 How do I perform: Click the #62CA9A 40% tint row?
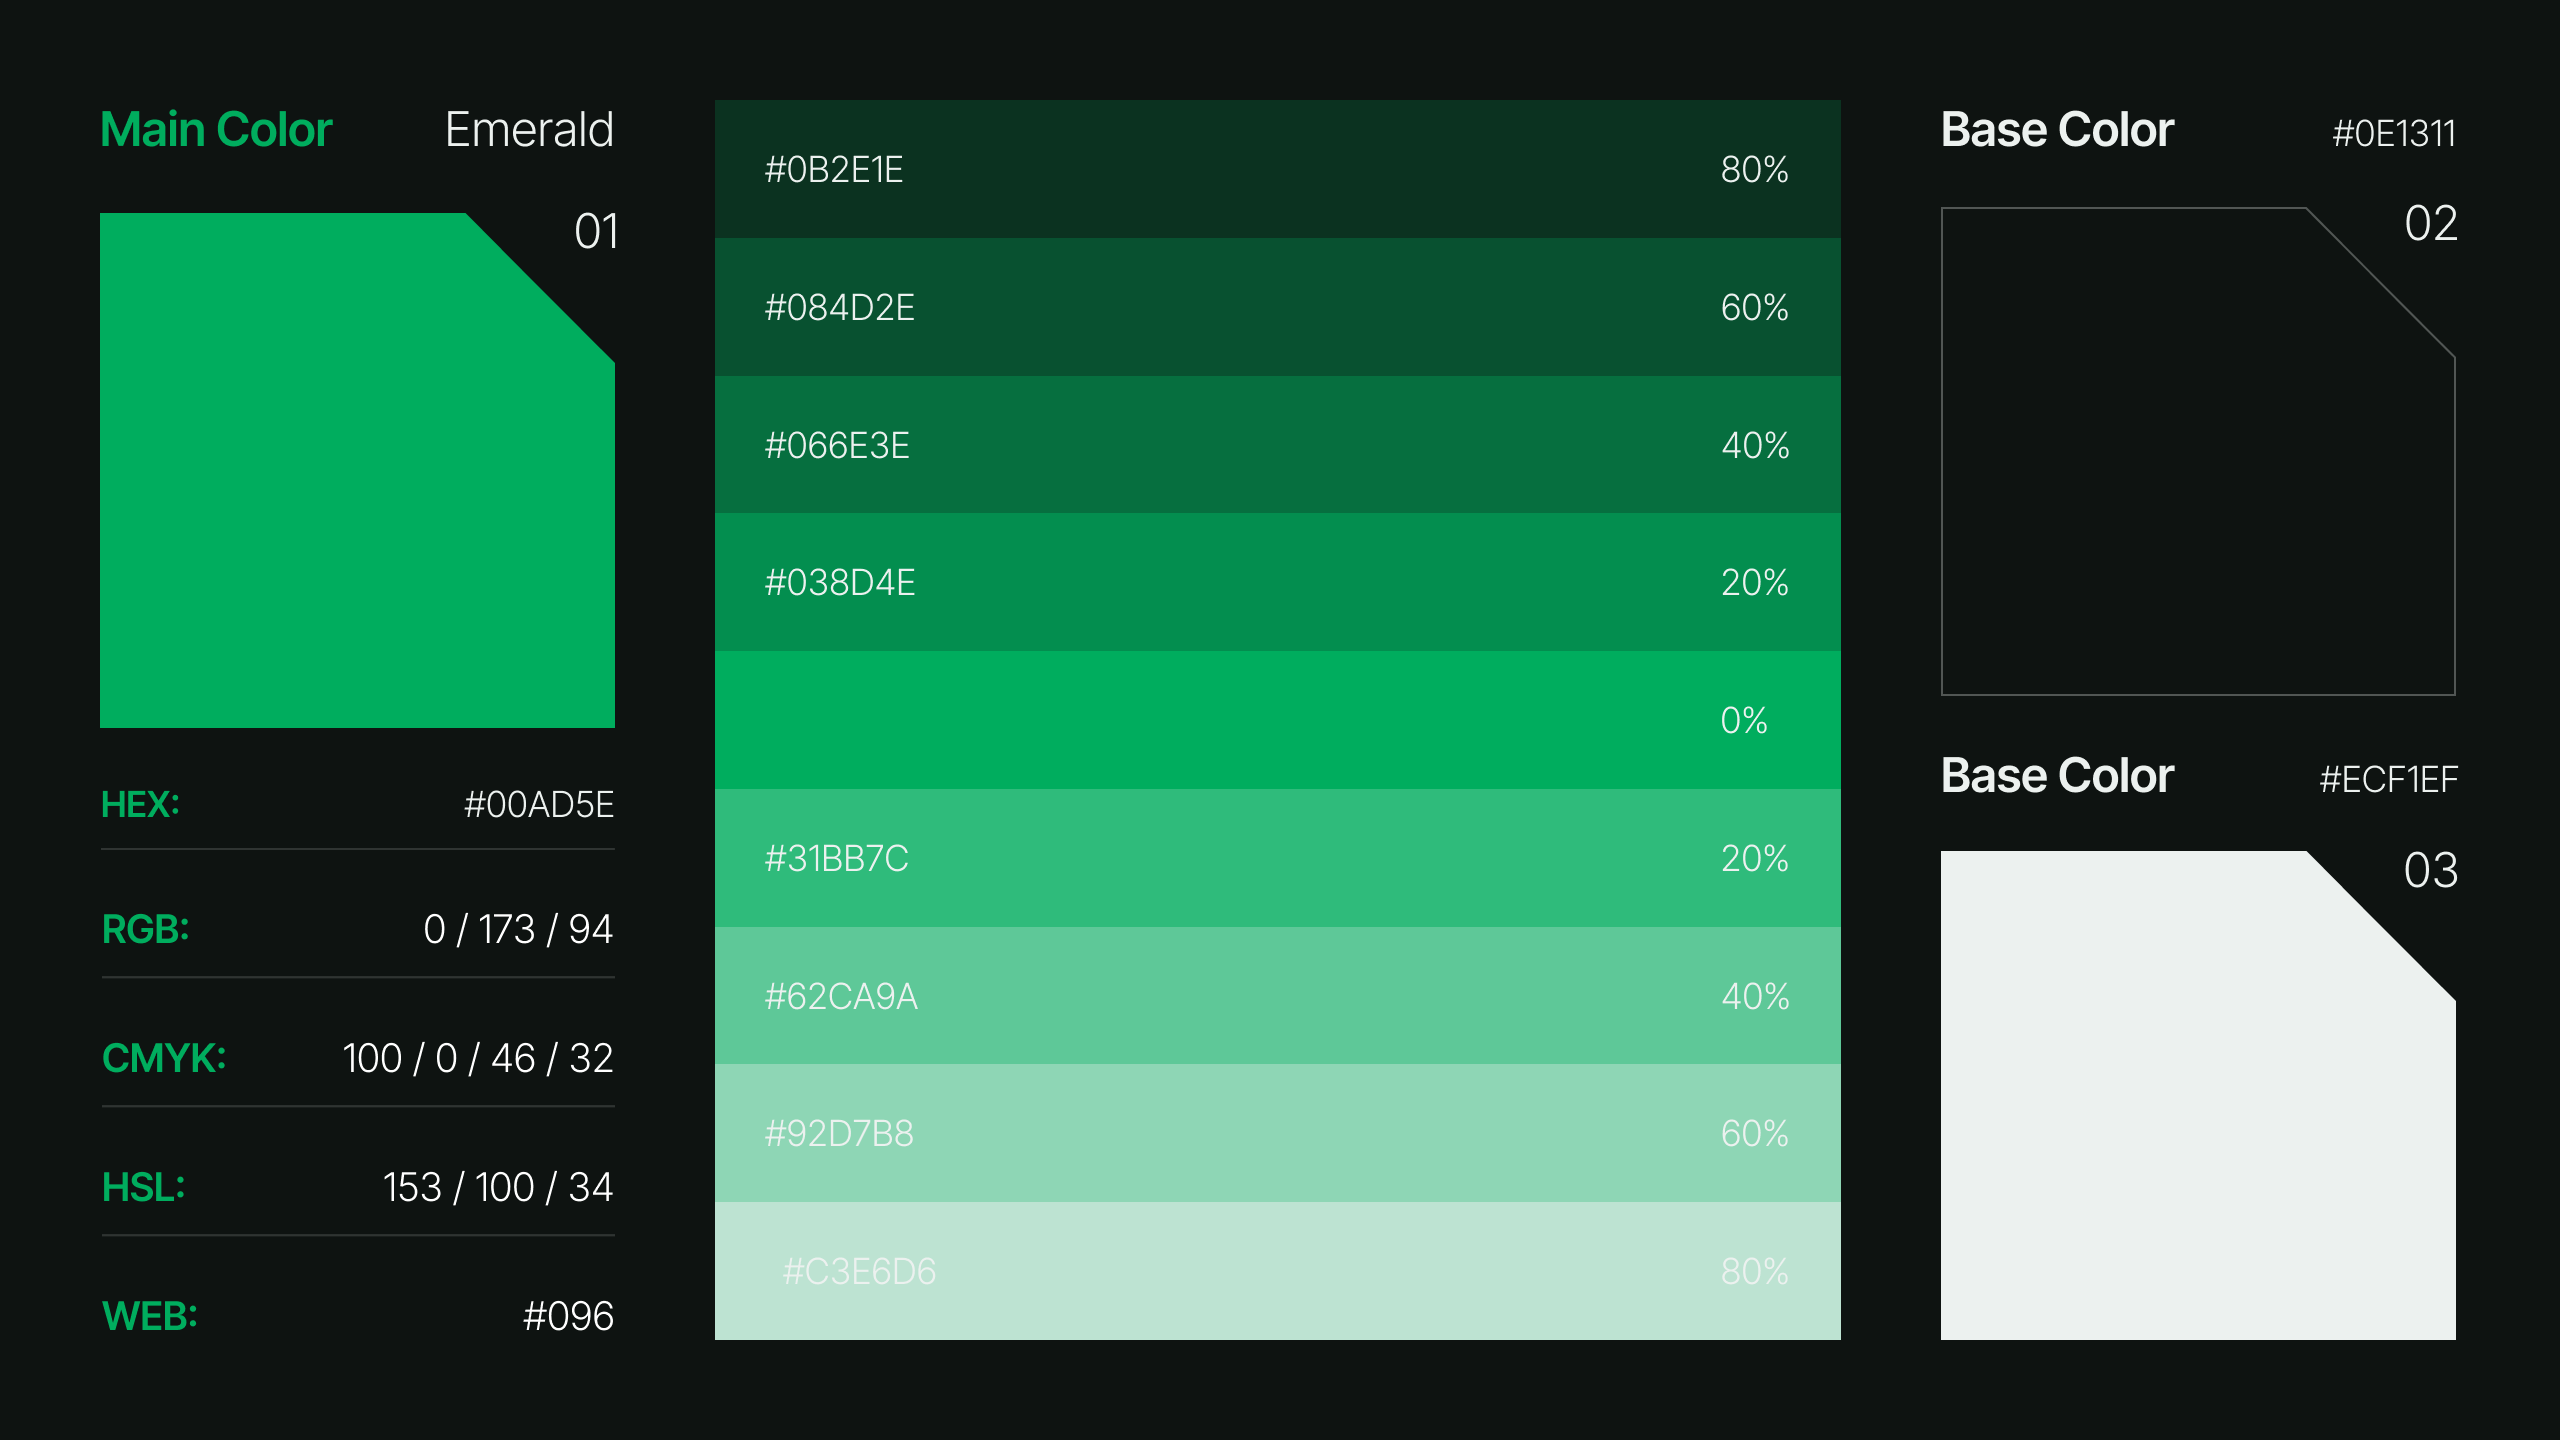point(1277,996)
